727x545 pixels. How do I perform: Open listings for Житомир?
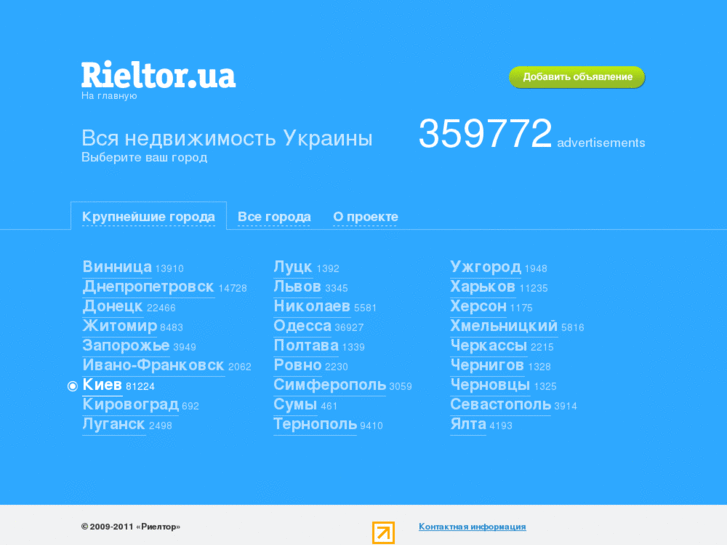click(x=120, y=326)
